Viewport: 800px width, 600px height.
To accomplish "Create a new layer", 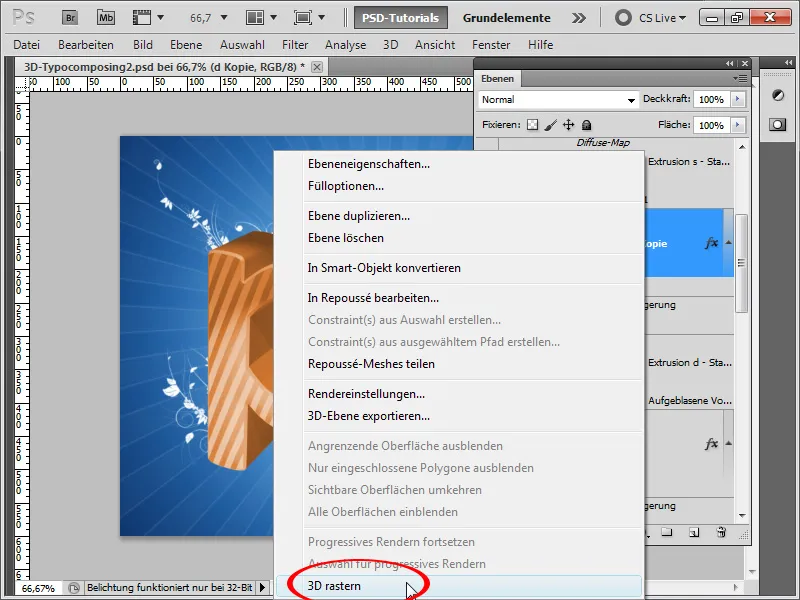I will (x=694, y=533).
